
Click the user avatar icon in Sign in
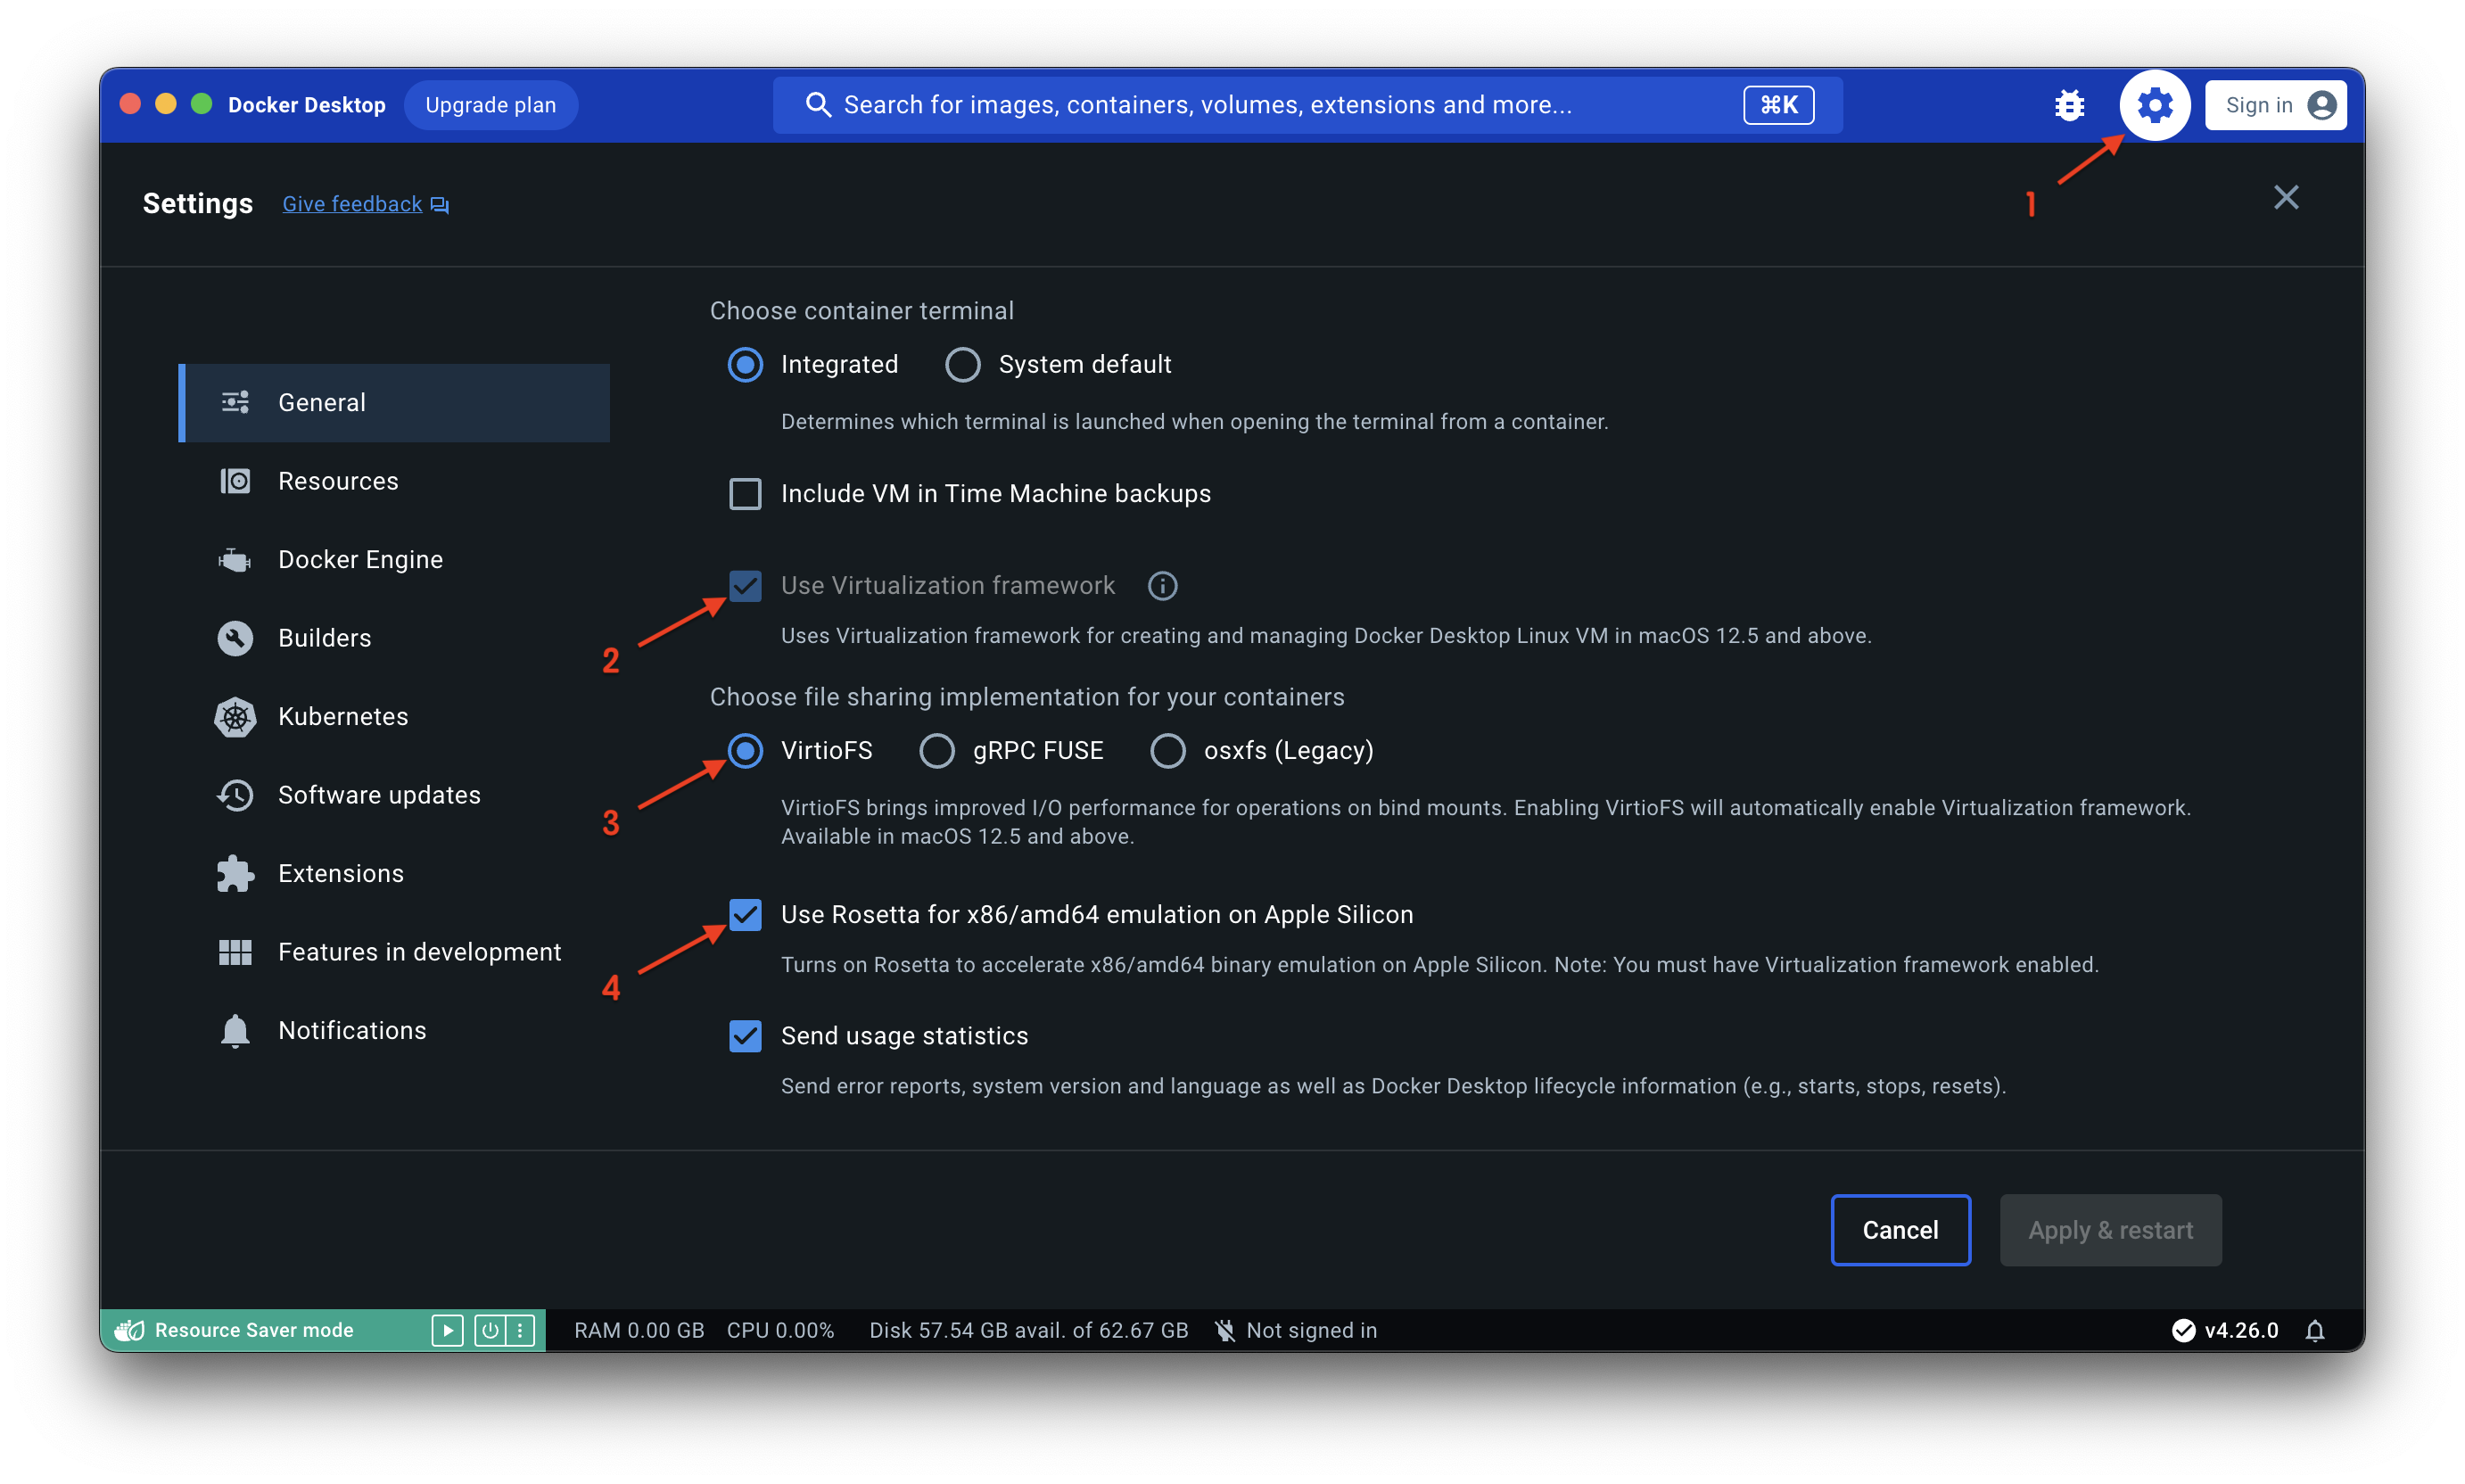pyautogui.click(x=2322, y=105)
